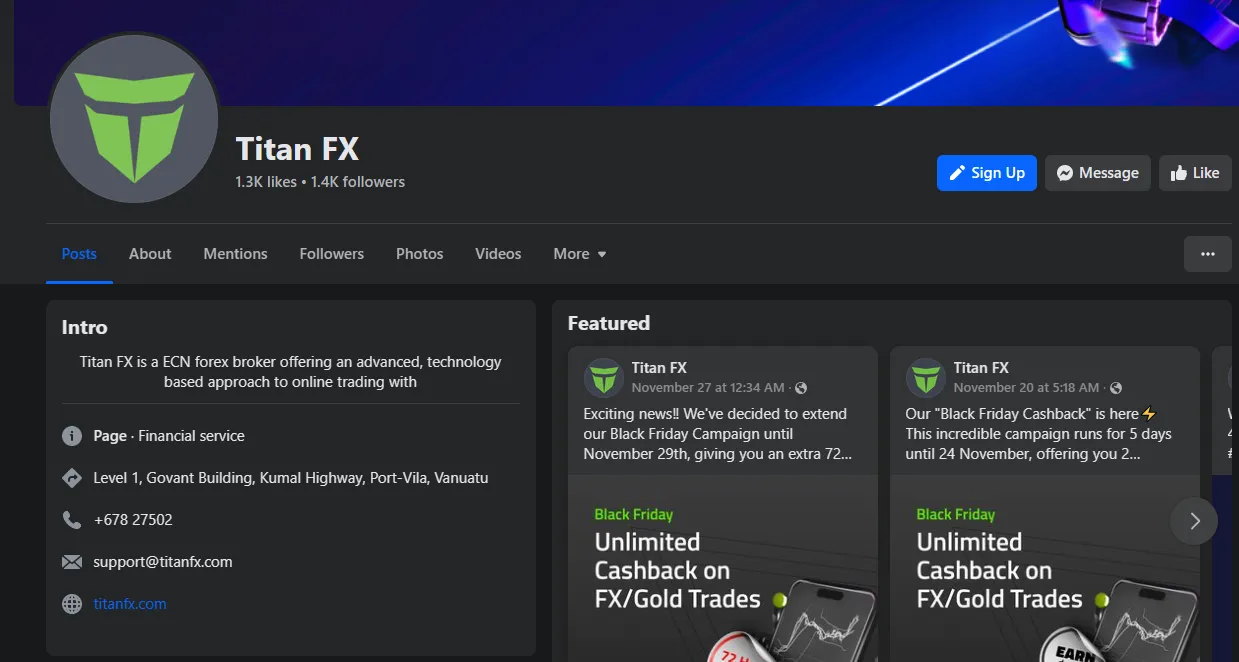Image resolution: width=1239 pixels, height=662 pixels.
Task: Open Messenger via the Message button
Action: pyautogui.click(x=1098, y=173)
